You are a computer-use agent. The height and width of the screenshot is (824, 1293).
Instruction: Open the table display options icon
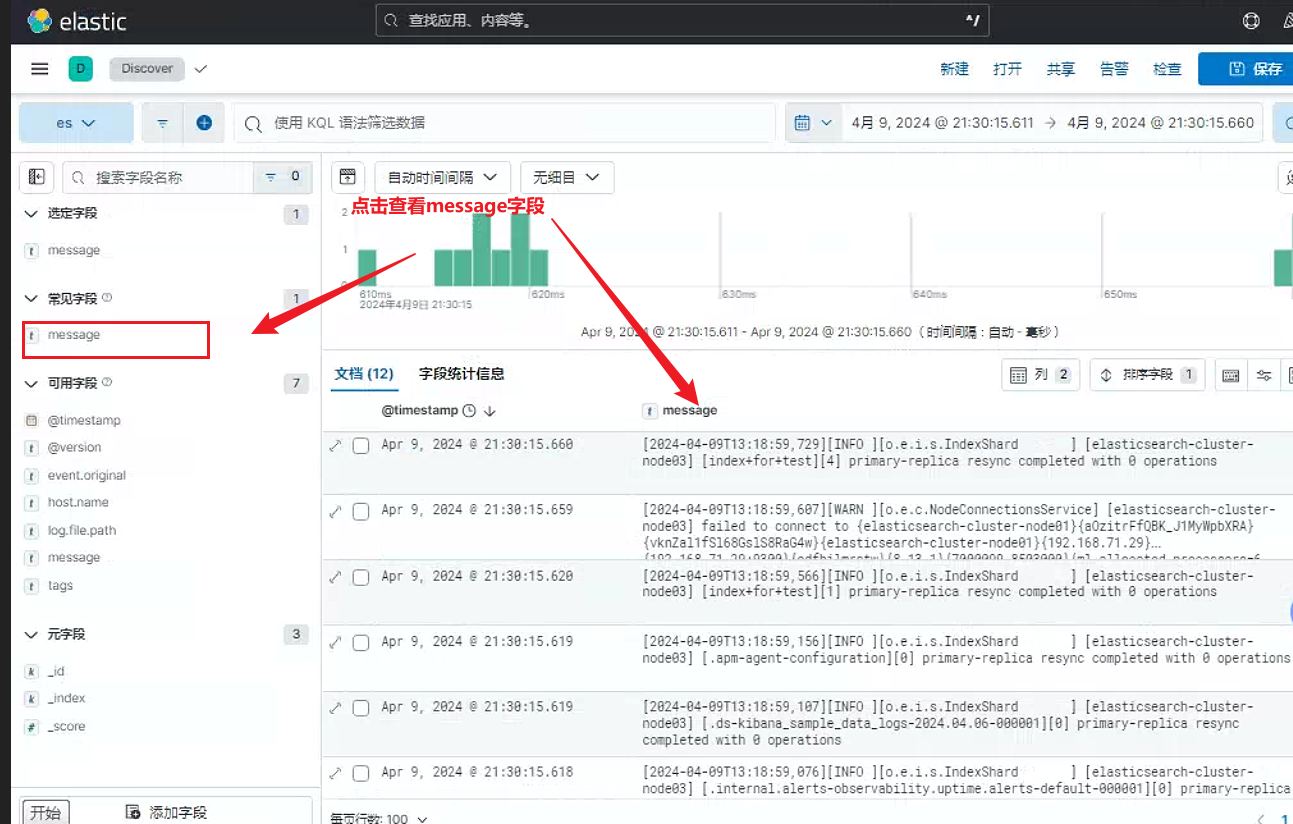pos(1264,375)
